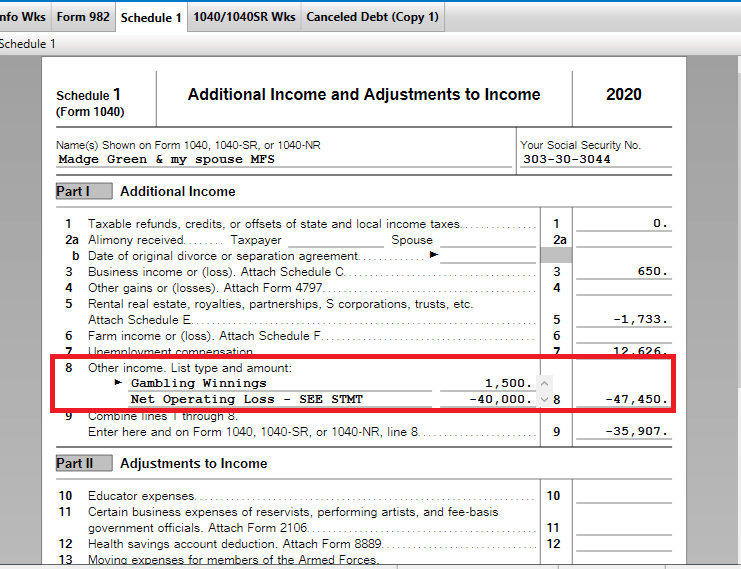The width and height of the screenshot is (741, 569).
Task: Click line 1 taxable refunds amount field
Action: [x=623, y=224]
